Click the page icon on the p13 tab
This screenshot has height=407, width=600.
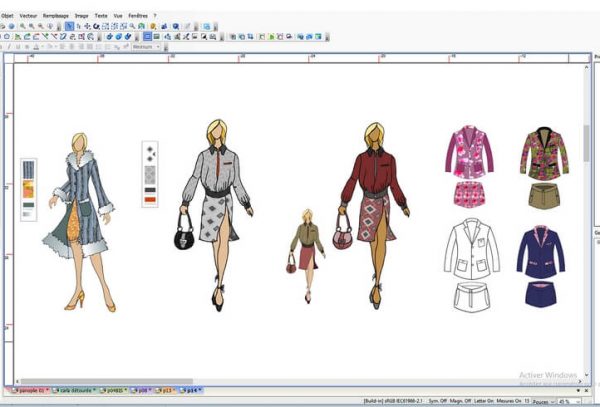point(158,391)
